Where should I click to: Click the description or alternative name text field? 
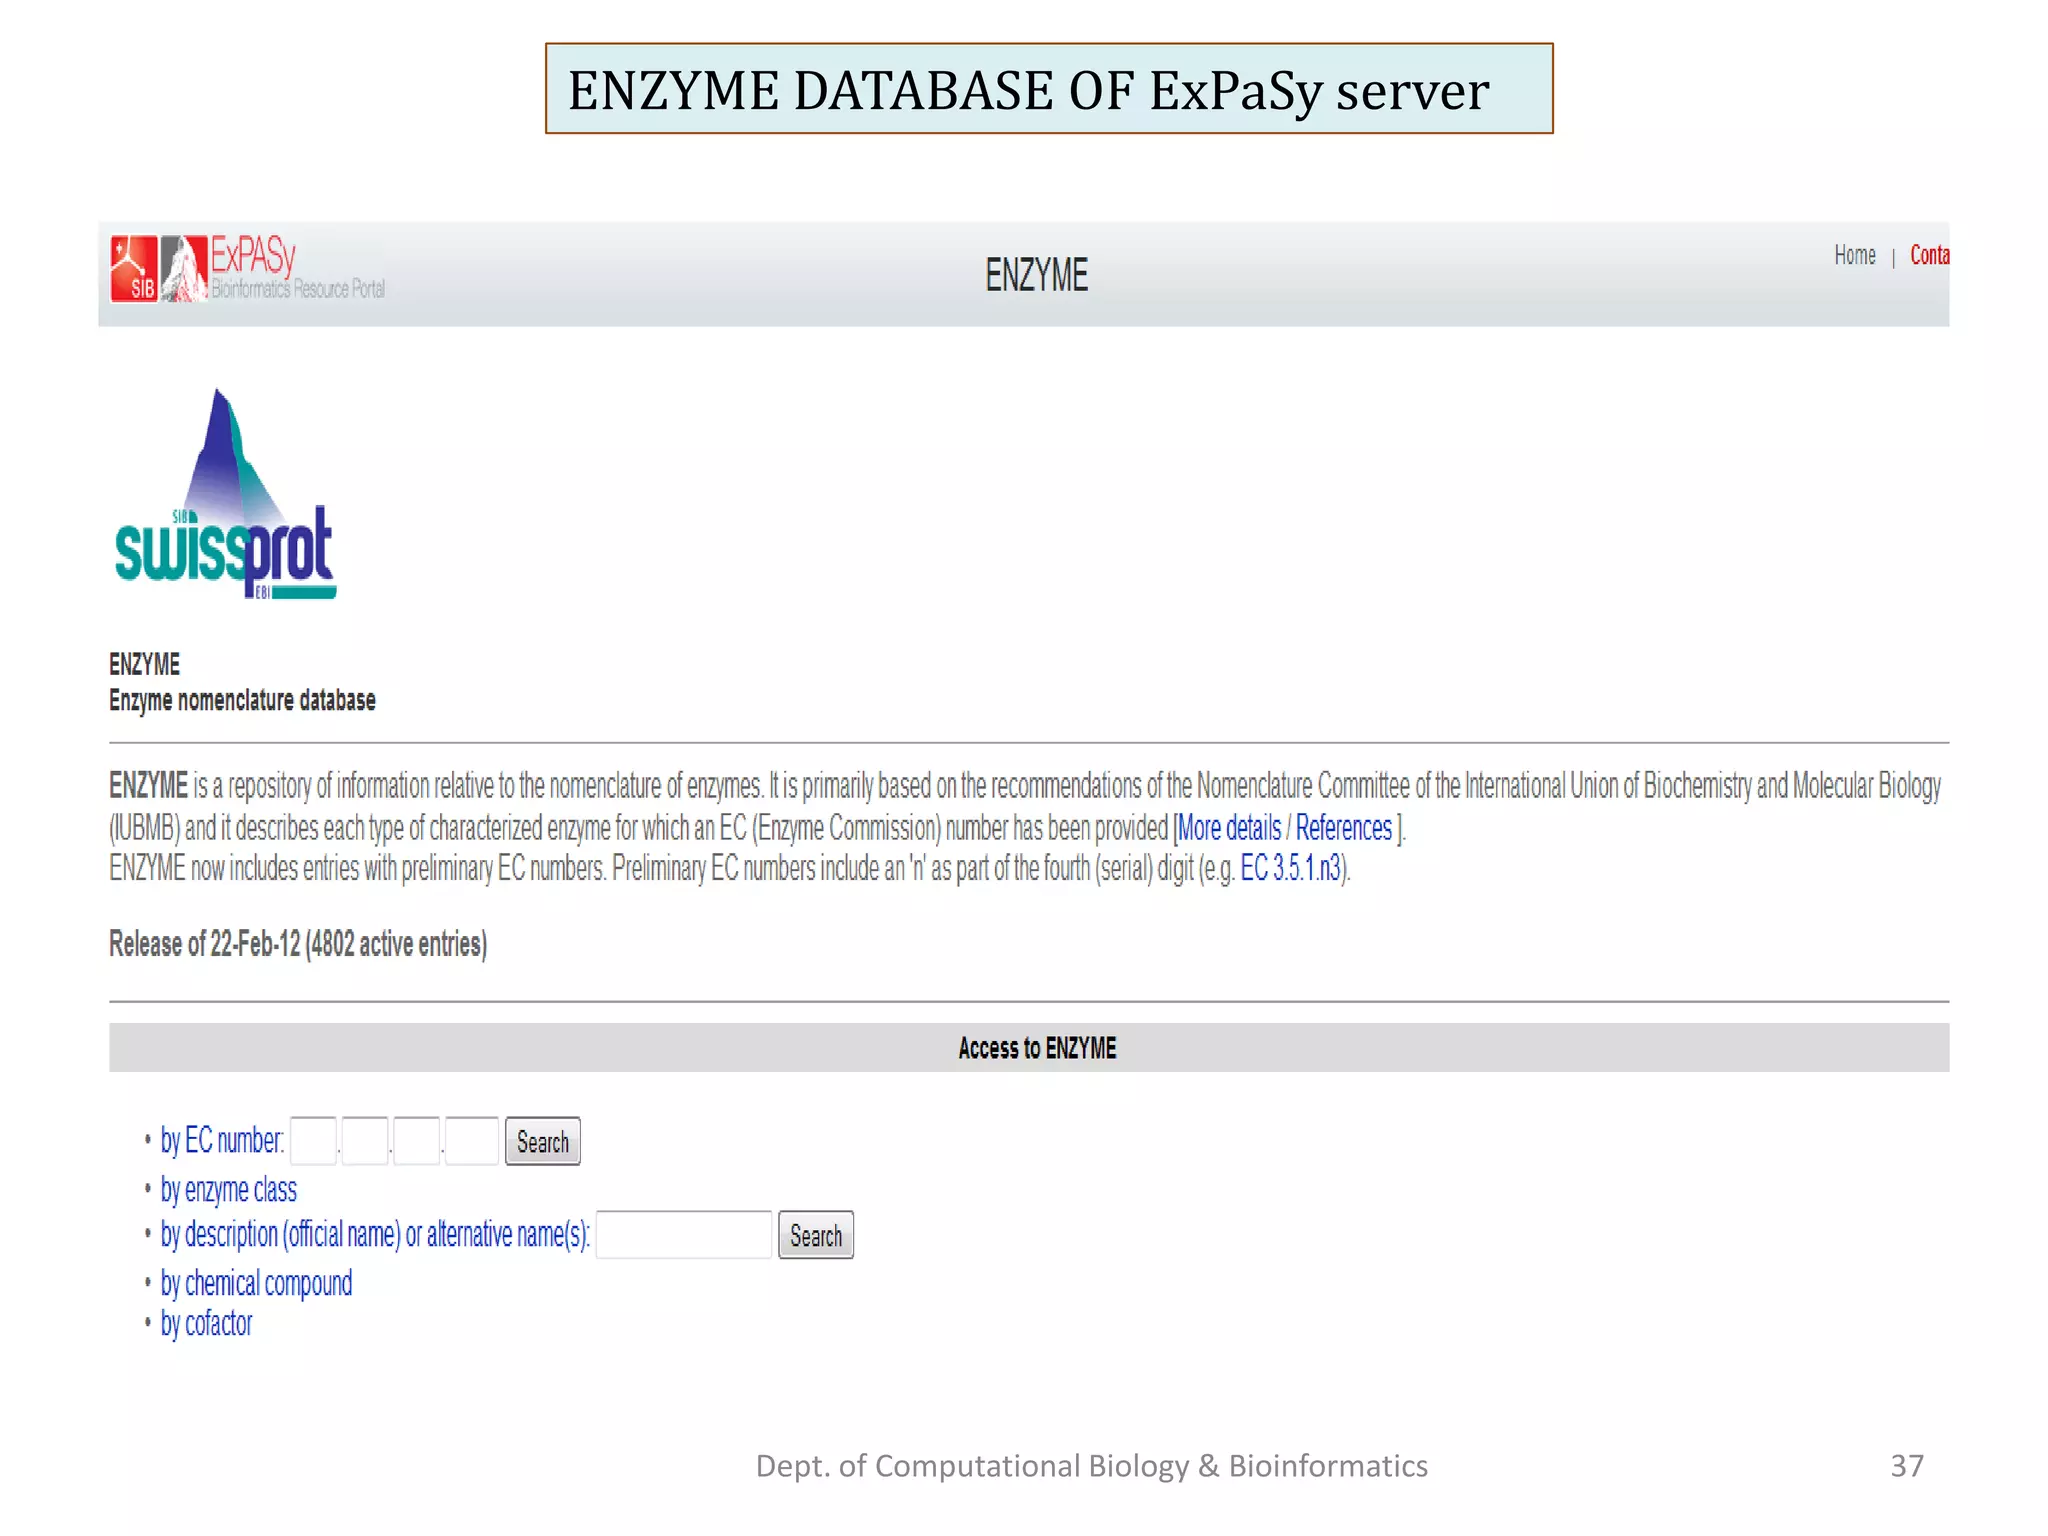tap(684, 1235)
